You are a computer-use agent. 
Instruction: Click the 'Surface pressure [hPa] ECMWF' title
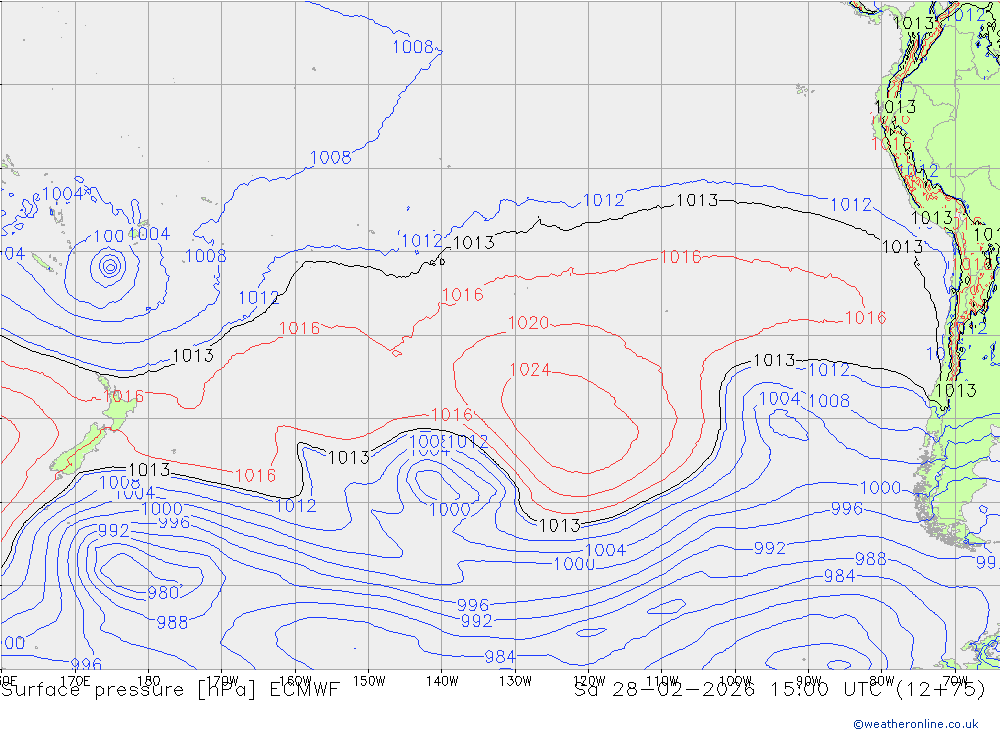pos(170,690)
